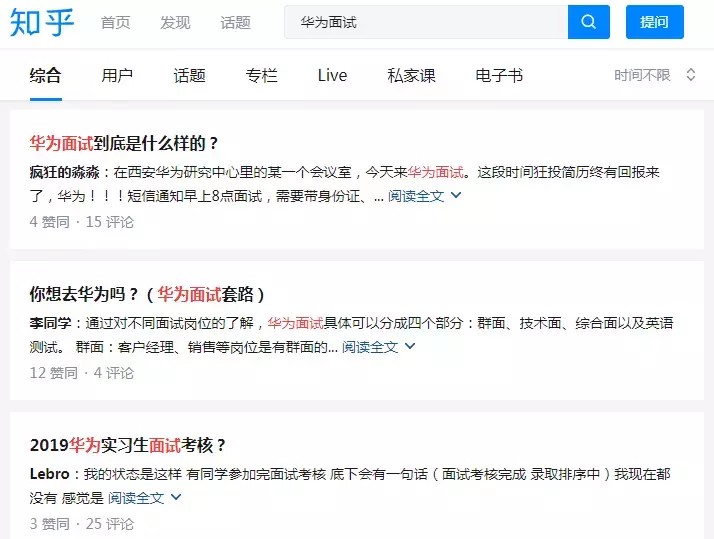Expand 阅读全文 in Lebro answer
This screenshot has width=714, height=539.
click(x=136, y=498)
